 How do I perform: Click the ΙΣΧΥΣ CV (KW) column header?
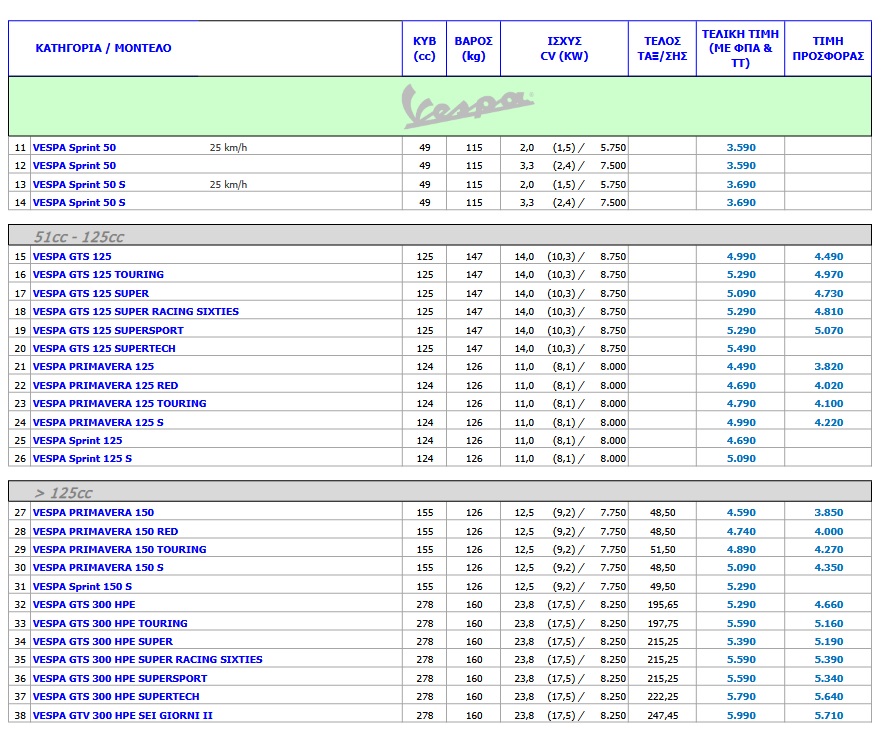564,48
